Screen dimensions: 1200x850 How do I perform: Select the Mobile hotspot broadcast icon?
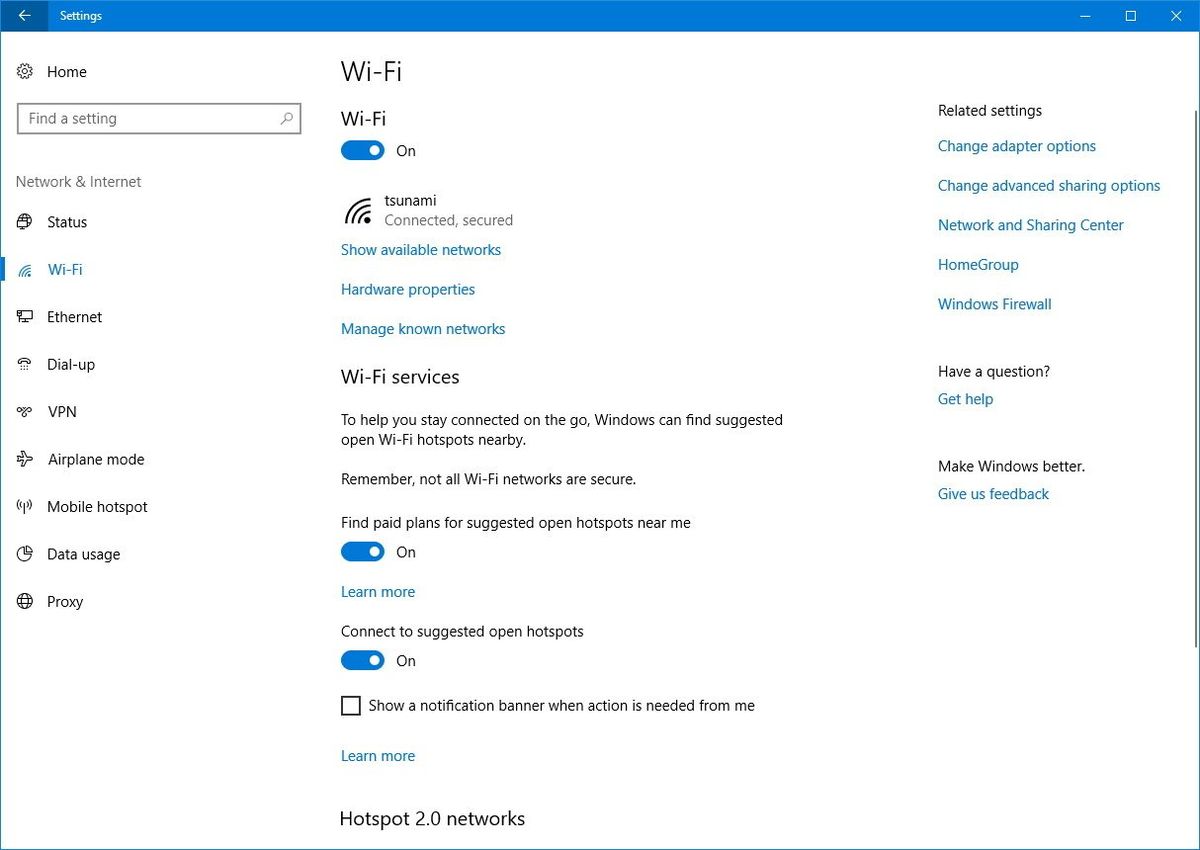click(x=24, y=507)
